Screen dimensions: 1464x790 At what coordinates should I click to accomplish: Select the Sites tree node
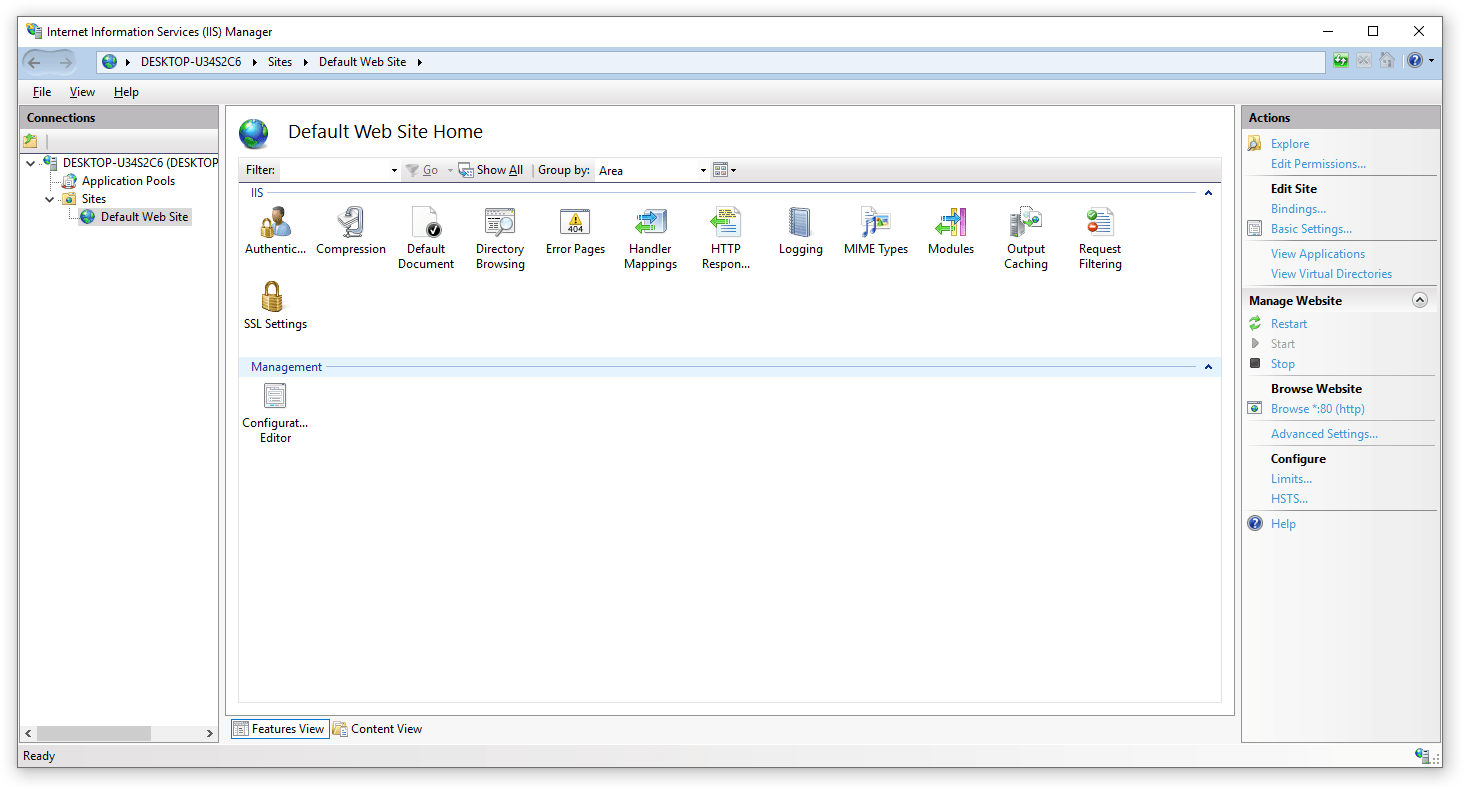click(x=94, y=199)
